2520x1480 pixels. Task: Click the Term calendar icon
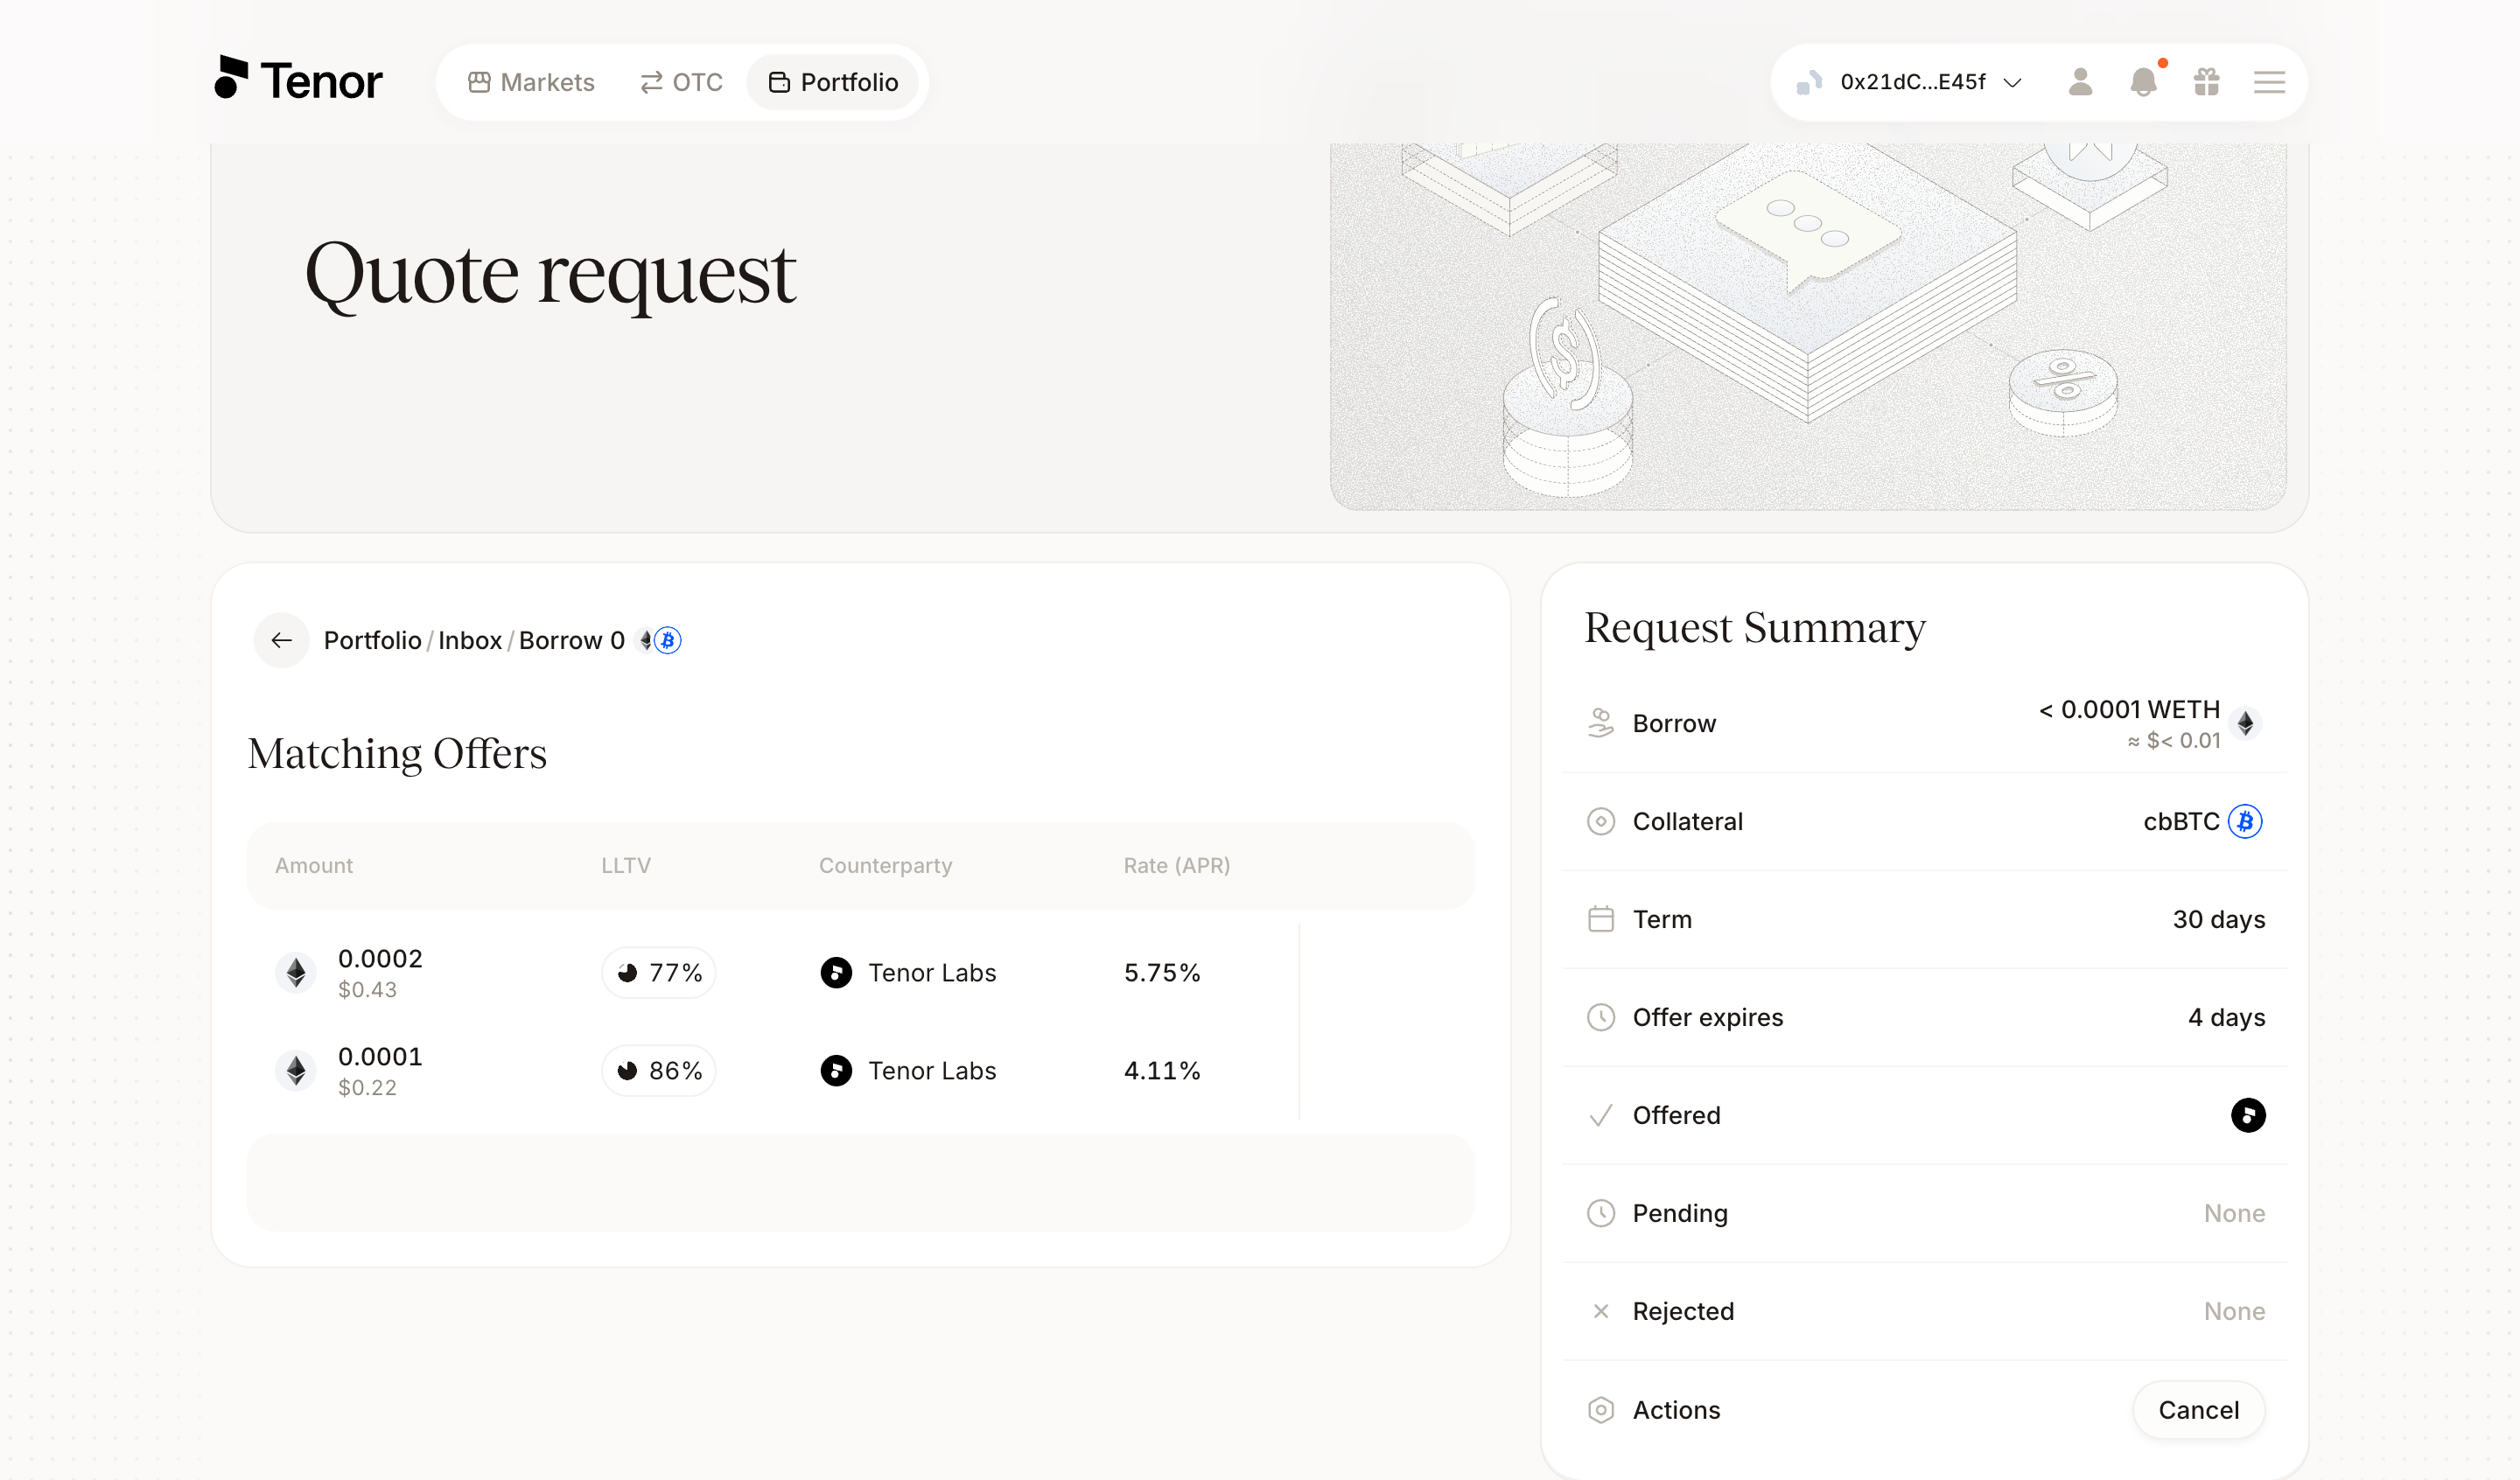click(x=1600, y=919)
